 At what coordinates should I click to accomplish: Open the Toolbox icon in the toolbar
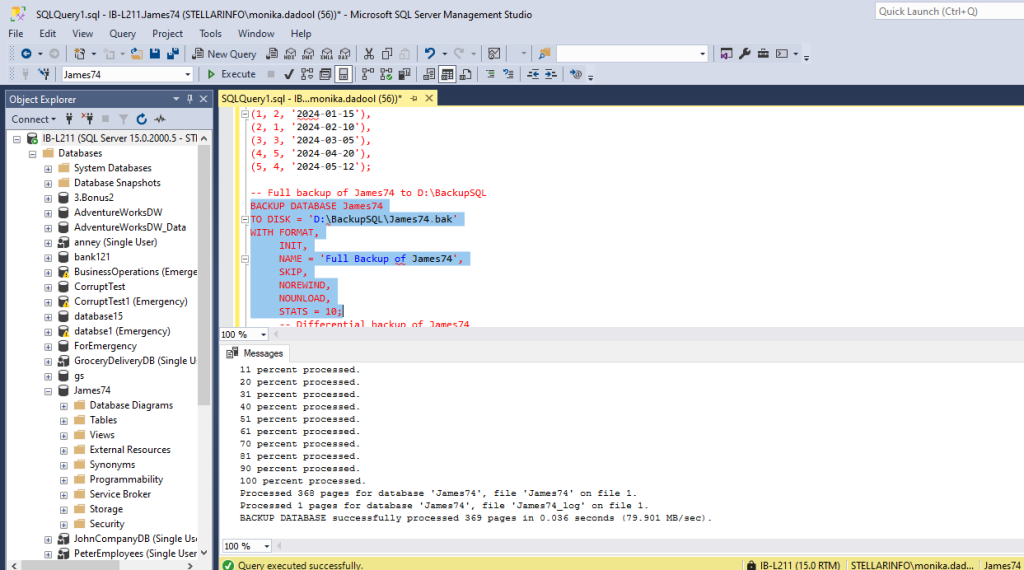[x=763, y=54]
